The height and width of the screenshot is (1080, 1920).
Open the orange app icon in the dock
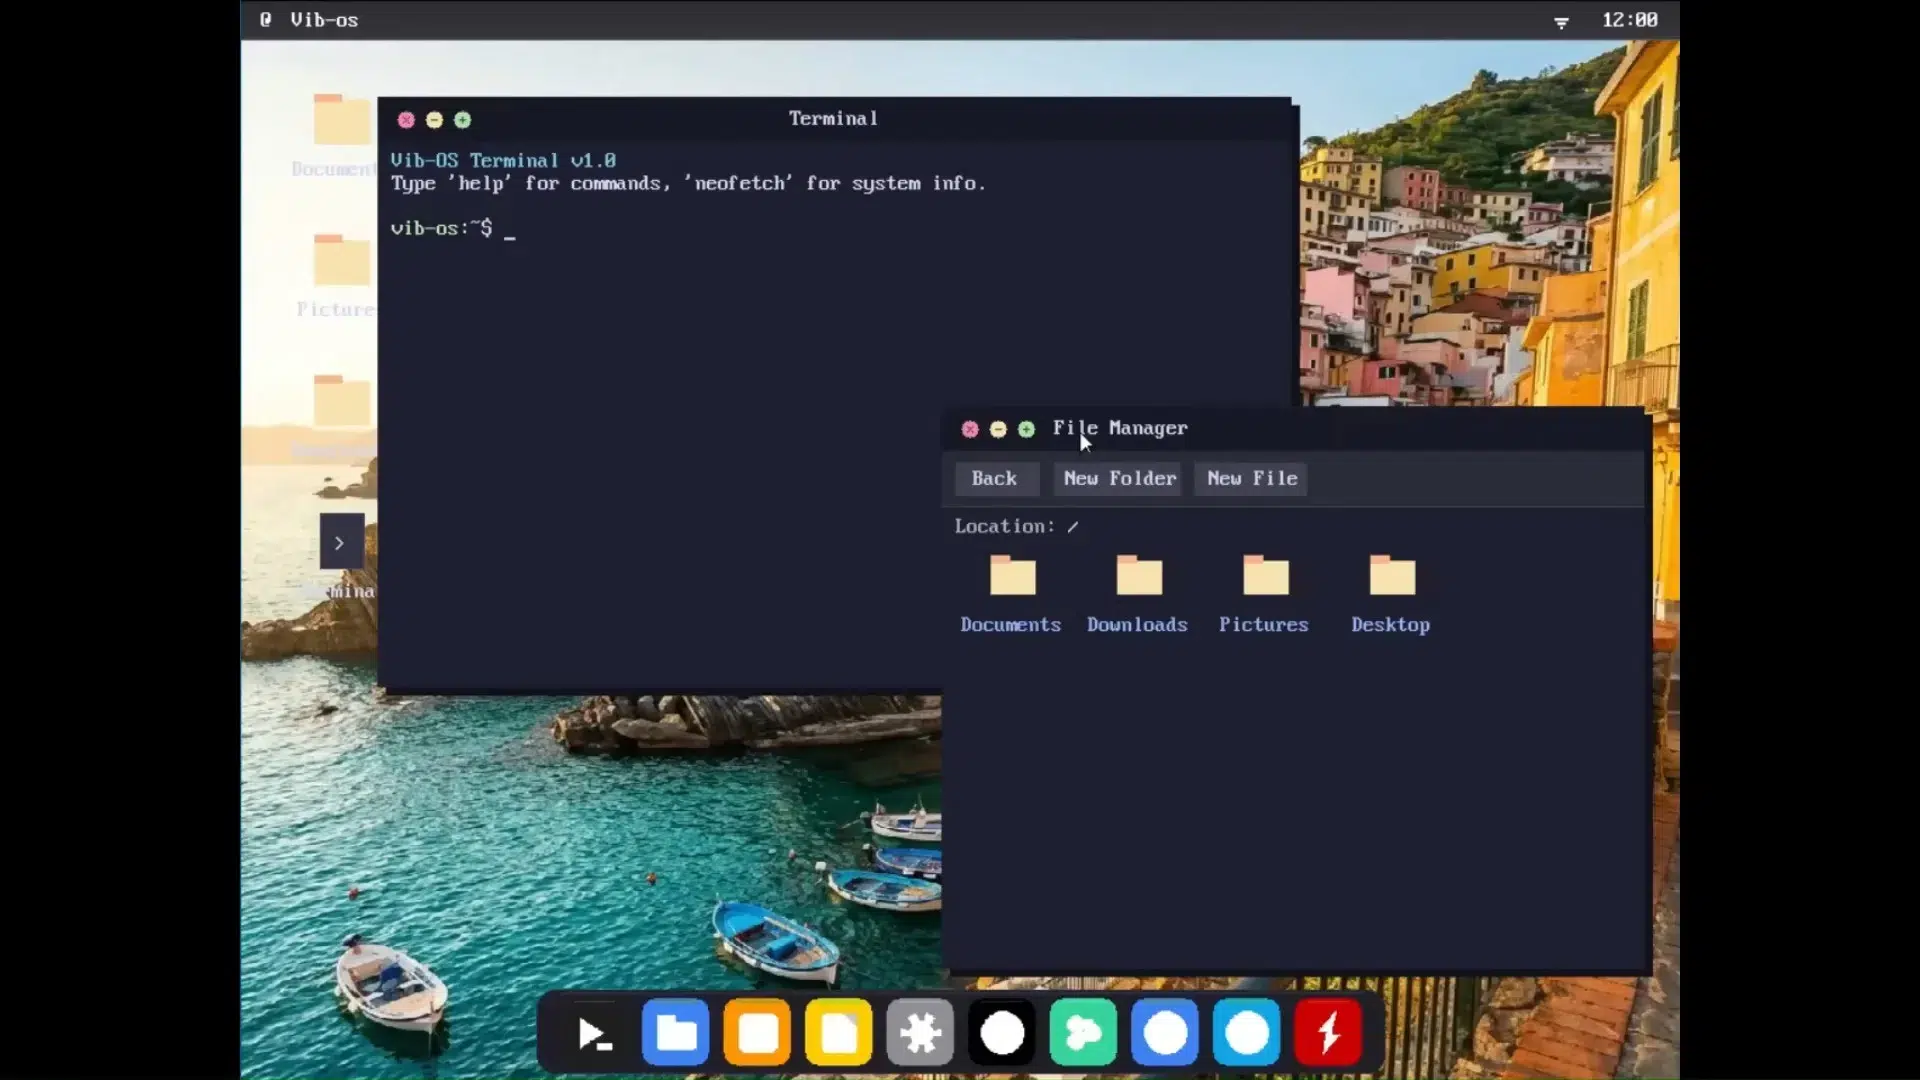757,1032
